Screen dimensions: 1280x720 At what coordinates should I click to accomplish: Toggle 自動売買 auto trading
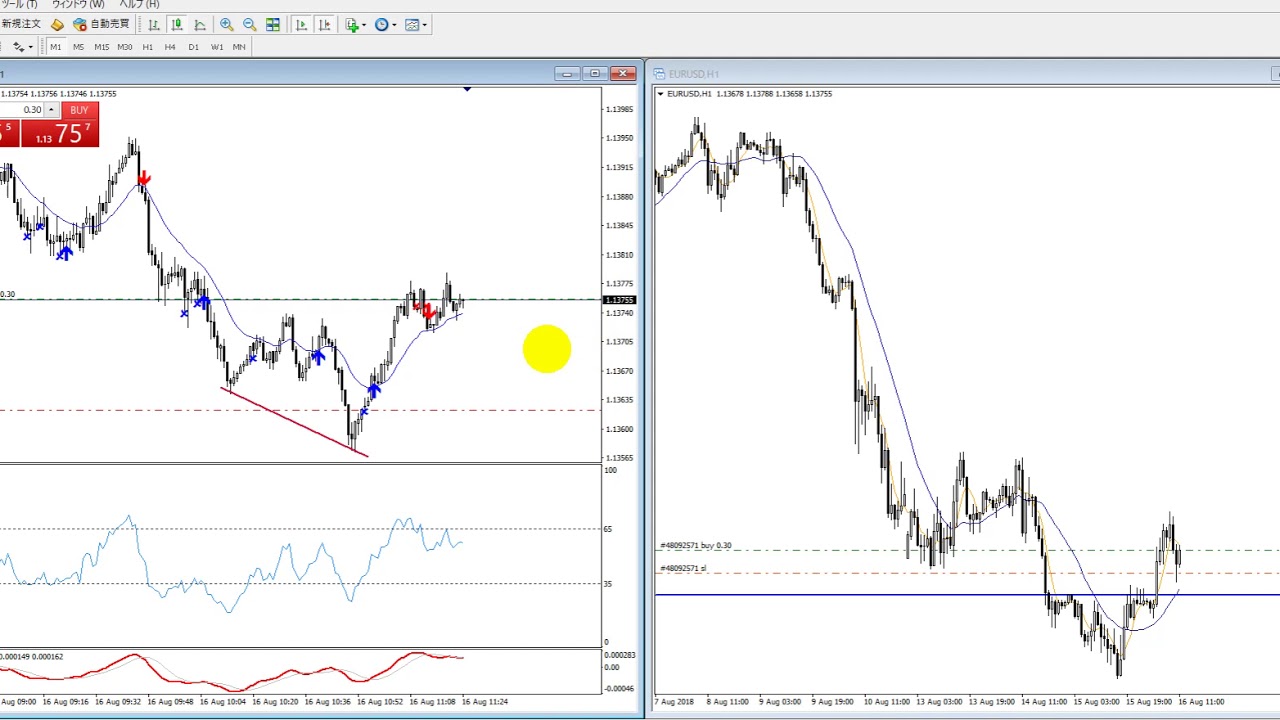click(101, 24)
